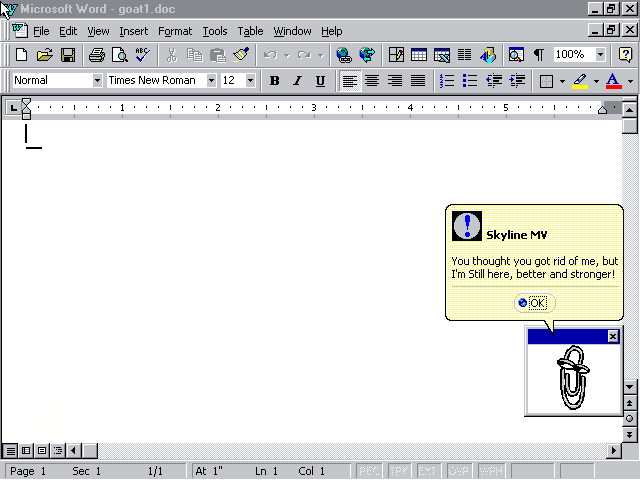Open the File menu
The height and width of the screenshot is (480, 640).
click(x=41, y=31)
